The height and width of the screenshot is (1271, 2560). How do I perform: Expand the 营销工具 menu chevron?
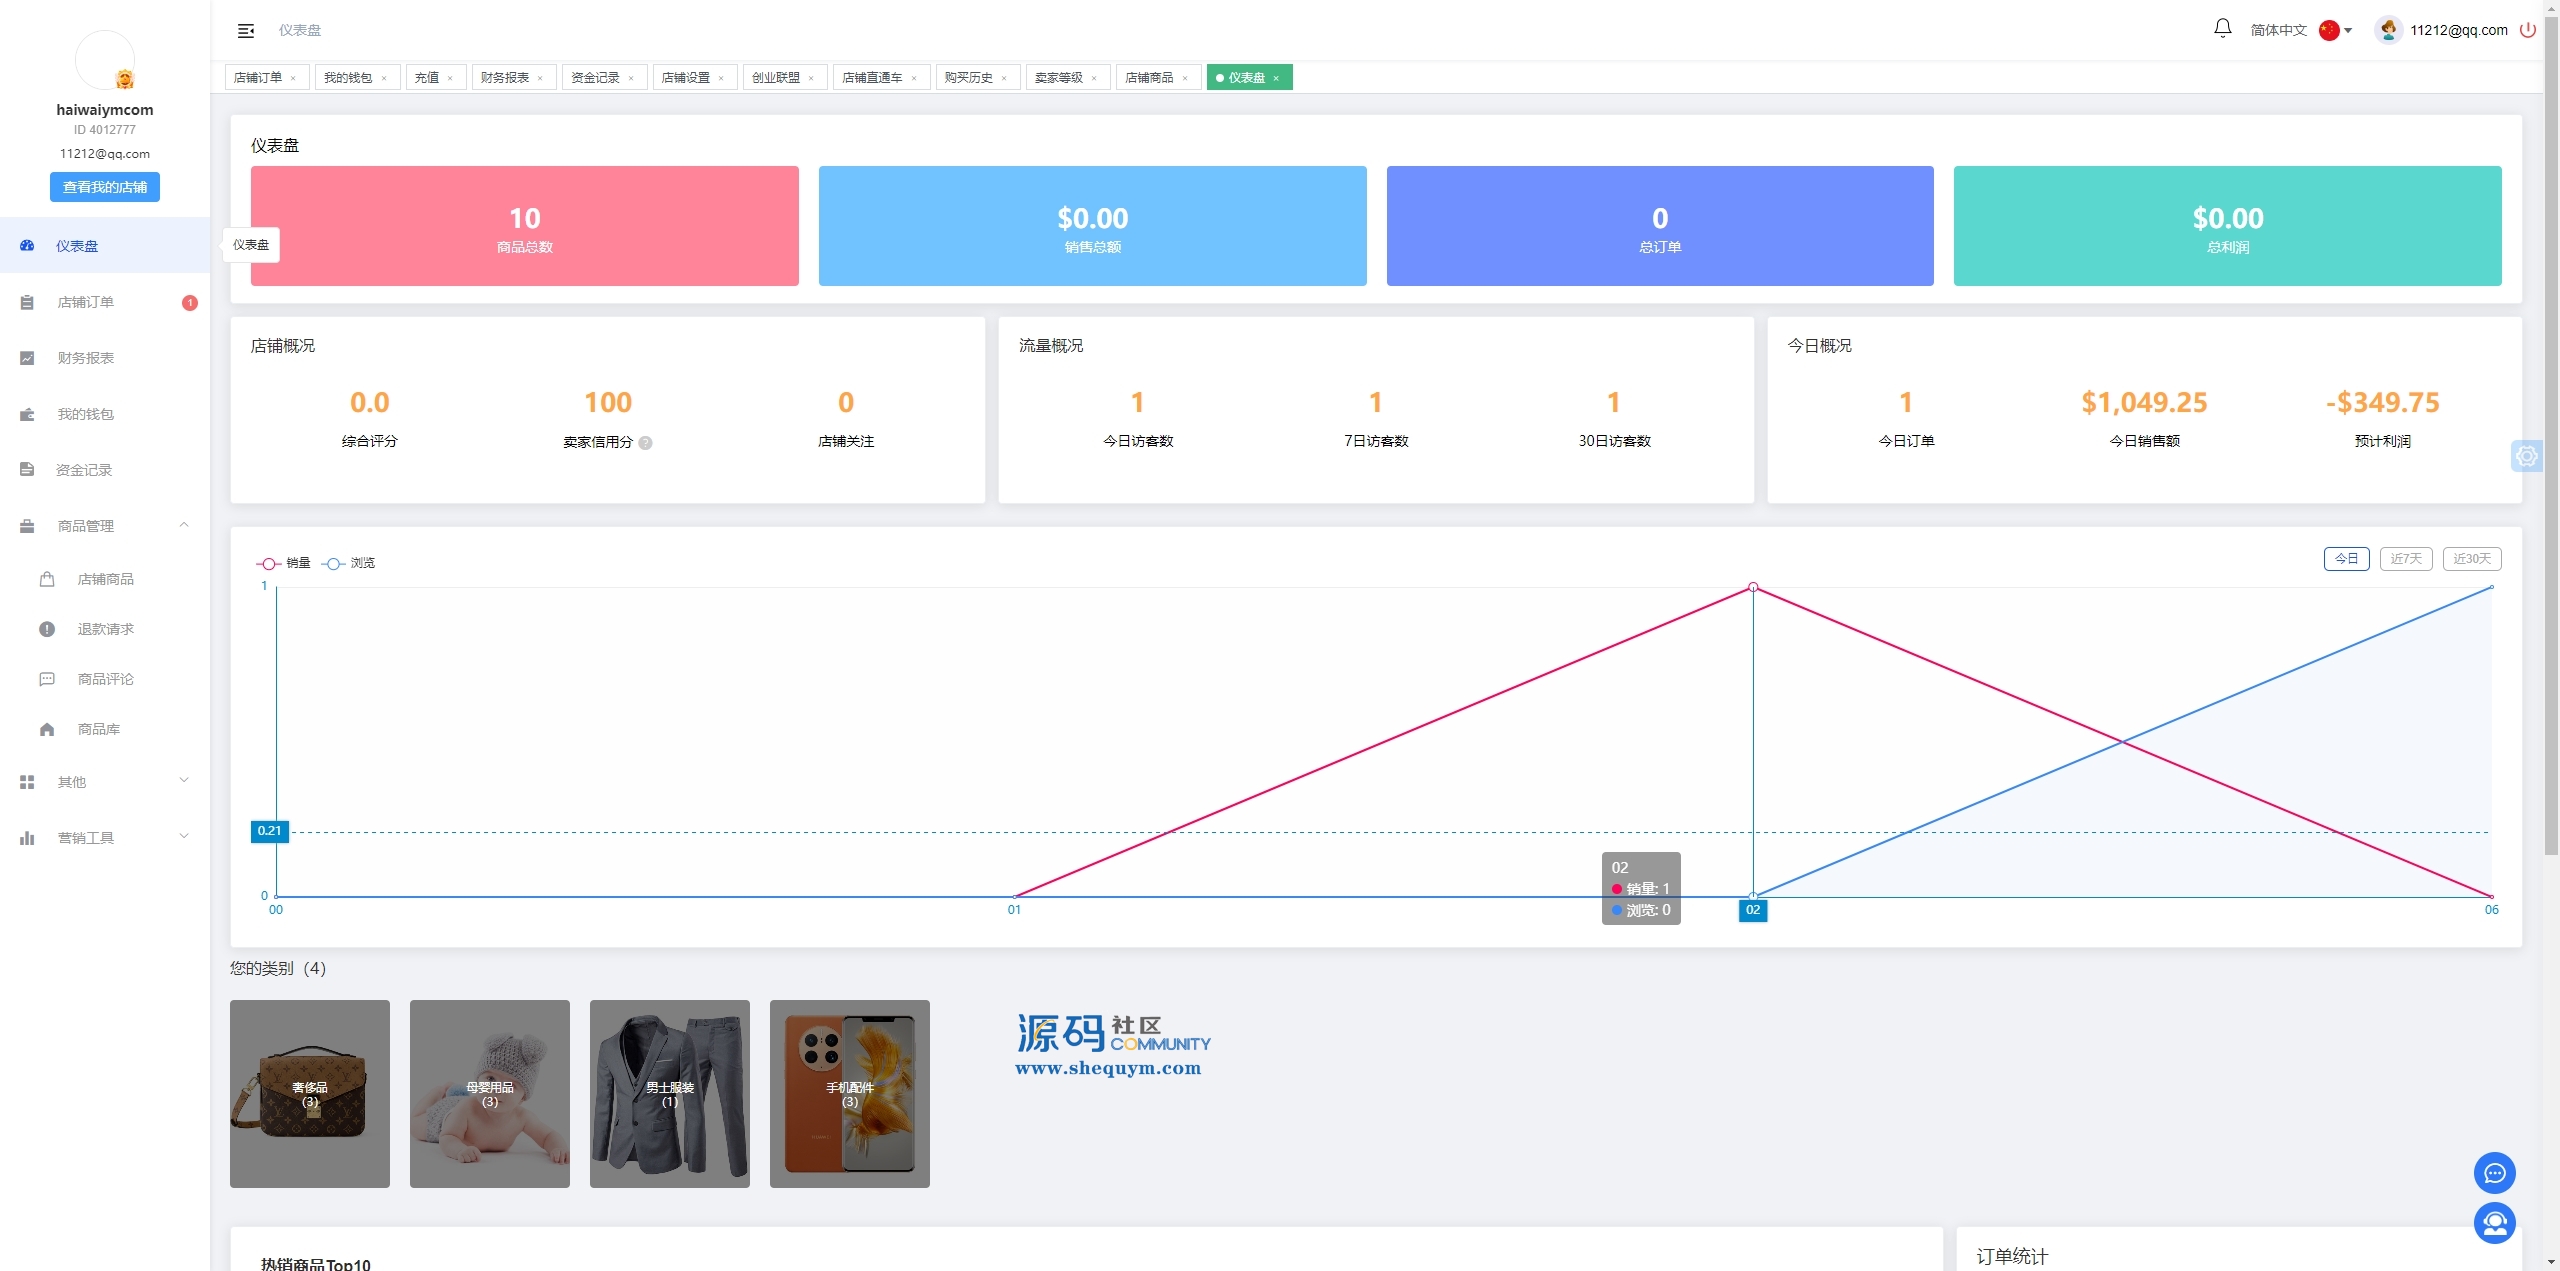click(x=184, y=837)
